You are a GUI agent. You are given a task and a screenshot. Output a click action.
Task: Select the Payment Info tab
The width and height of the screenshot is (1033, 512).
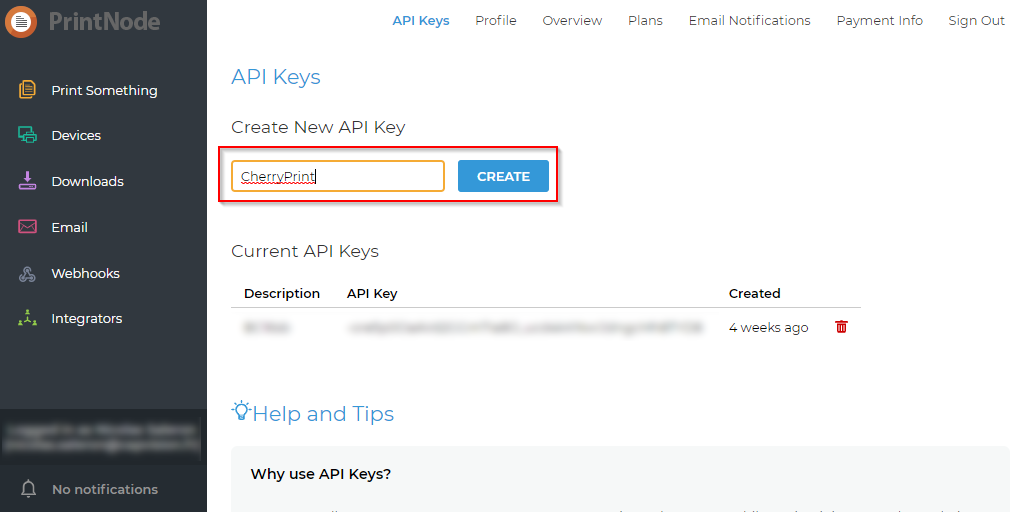(879, 20)
